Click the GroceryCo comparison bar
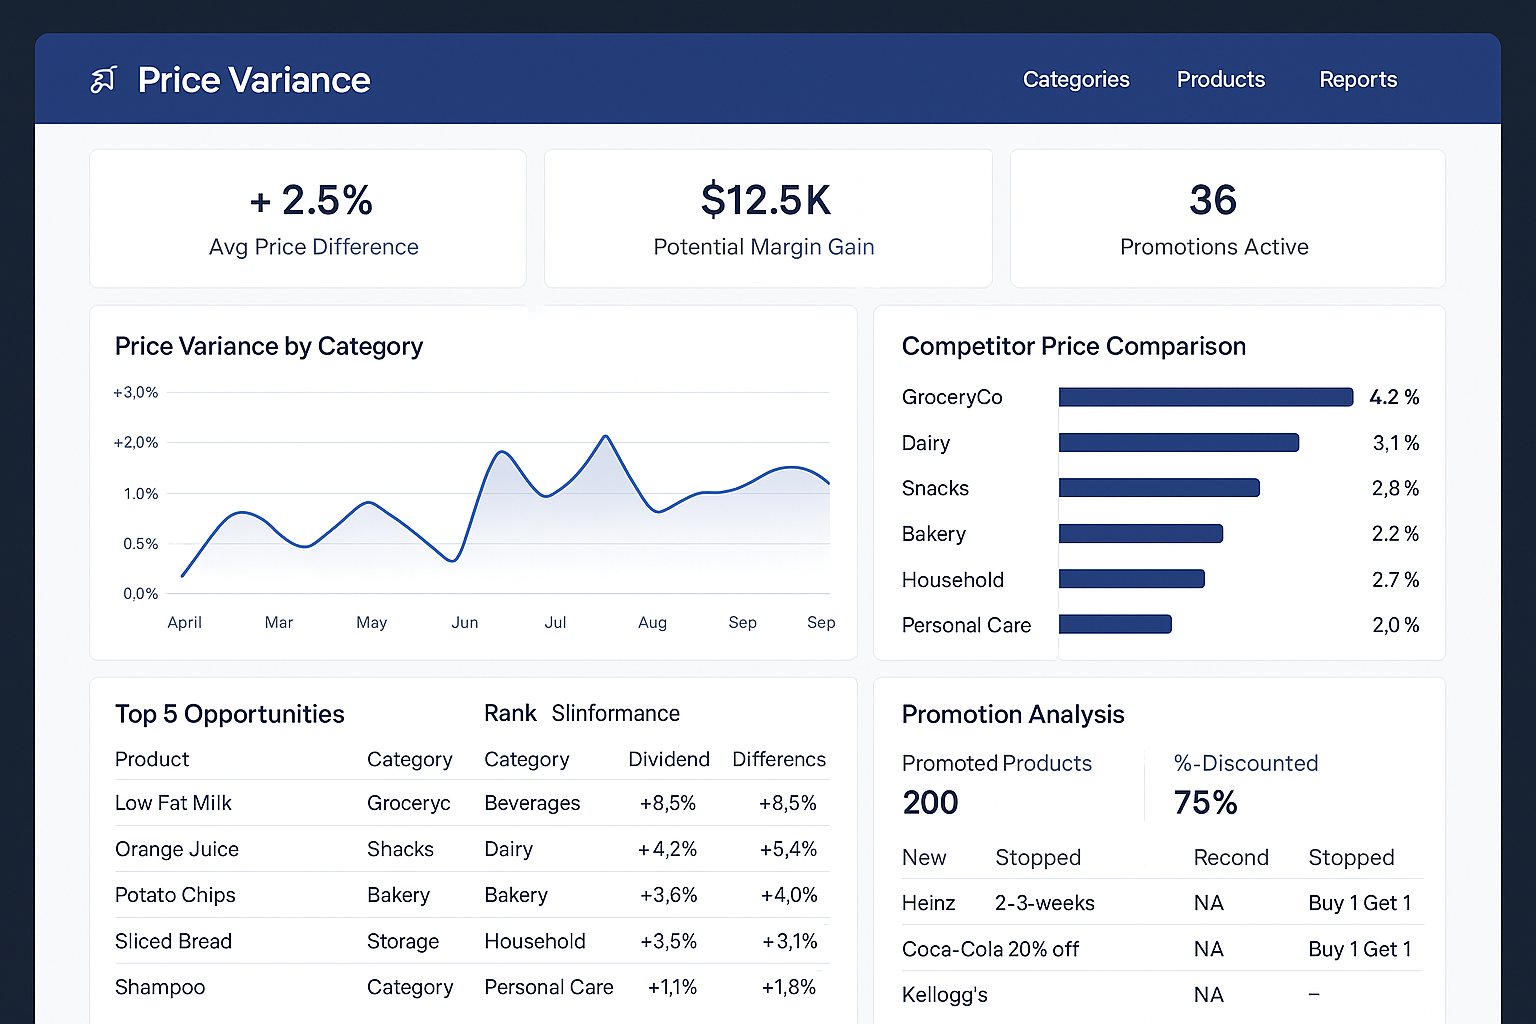This screenshot has width=1536, height=1024. pyautogui.click(x=1205, y=397)
